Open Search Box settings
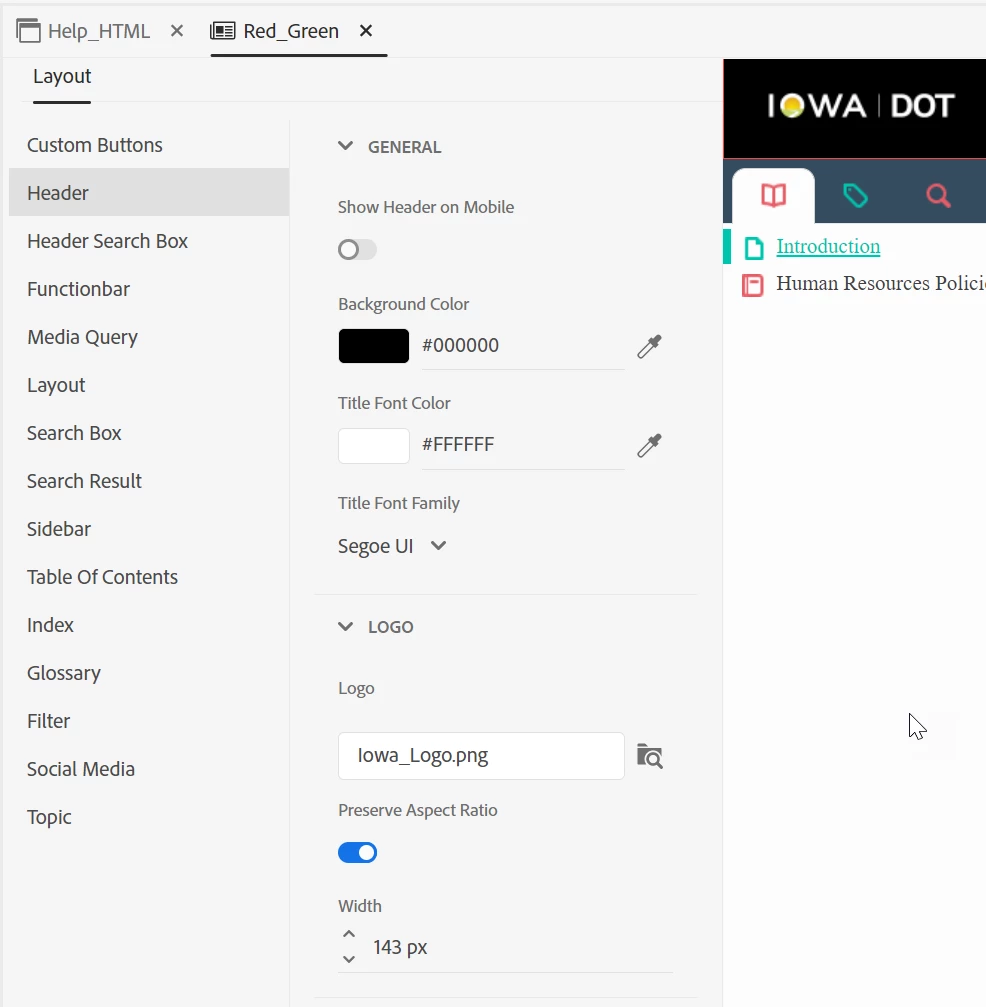The image size is (986, 1007). click(149, 433)
